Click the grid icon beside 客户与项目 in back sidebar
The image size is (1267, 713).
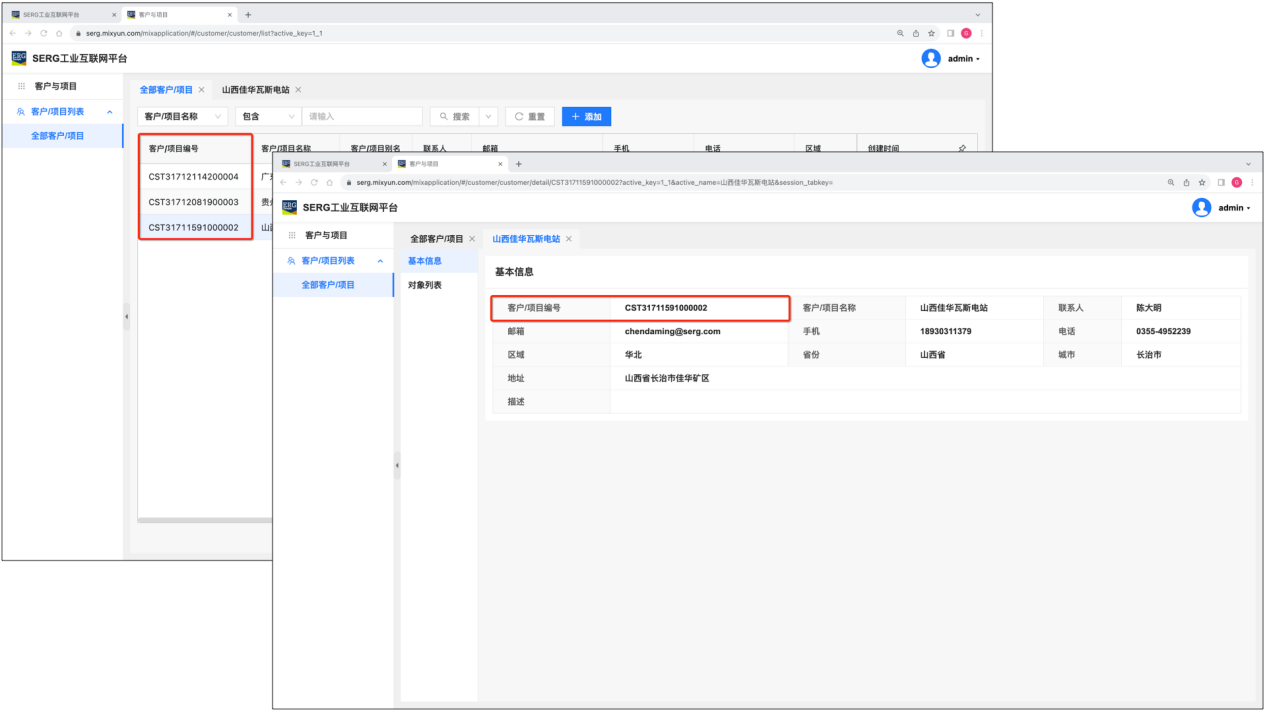(22, 87)
